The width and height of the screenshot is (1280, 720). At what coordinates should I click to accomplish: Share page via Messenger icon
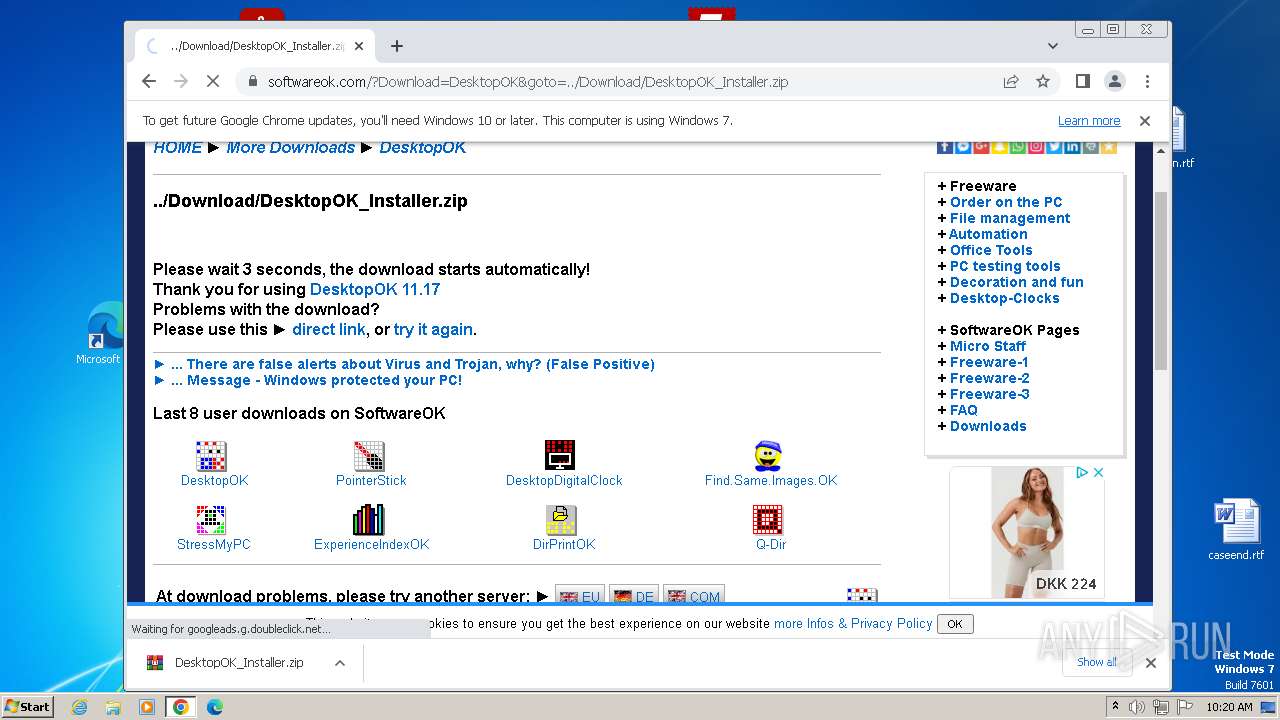pos(963,147)
